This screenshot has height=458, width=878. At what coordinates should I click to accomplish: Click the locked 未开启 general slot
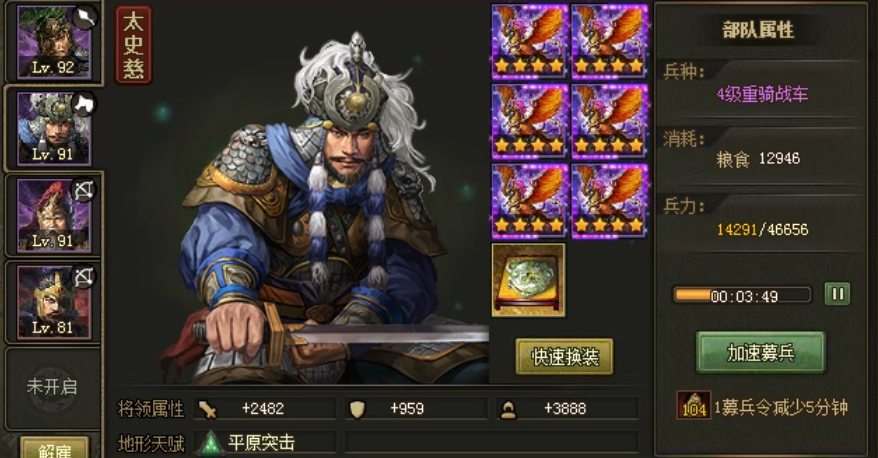point(52,386)
